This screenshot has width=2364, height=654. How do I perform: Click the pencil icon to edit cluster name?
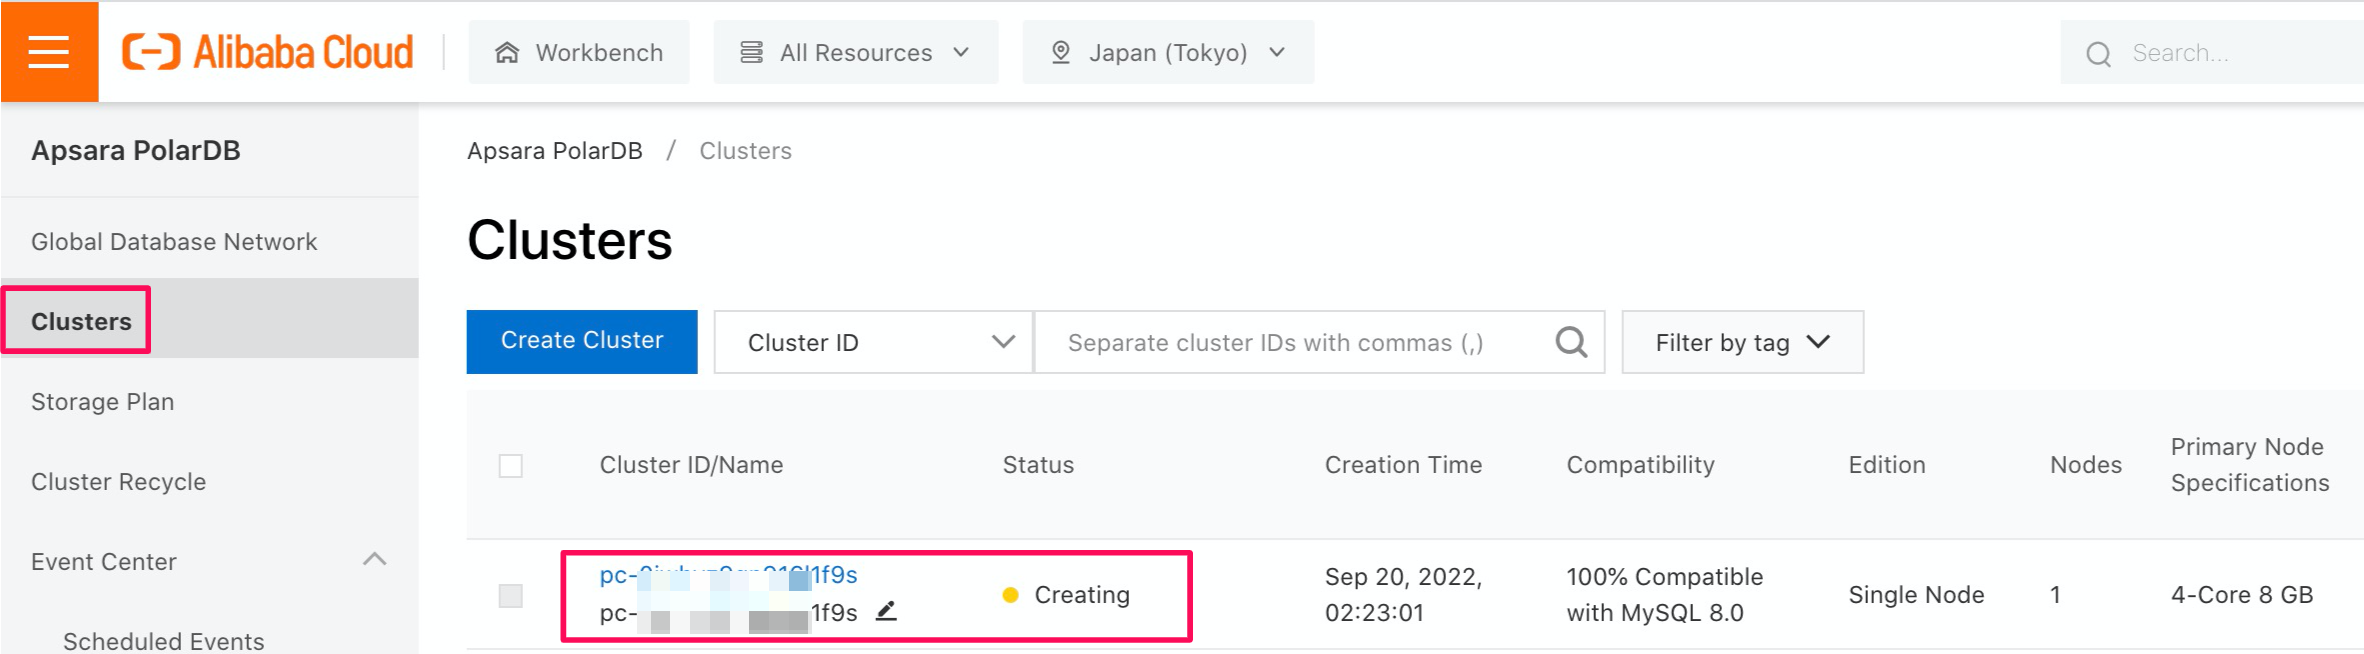[886, 611]
